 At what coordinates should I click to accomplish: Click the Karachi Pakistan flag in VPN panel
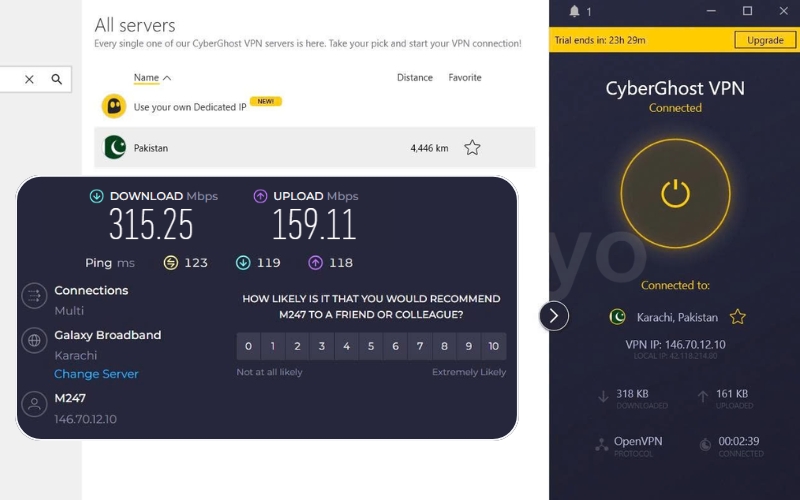point(618,317)
